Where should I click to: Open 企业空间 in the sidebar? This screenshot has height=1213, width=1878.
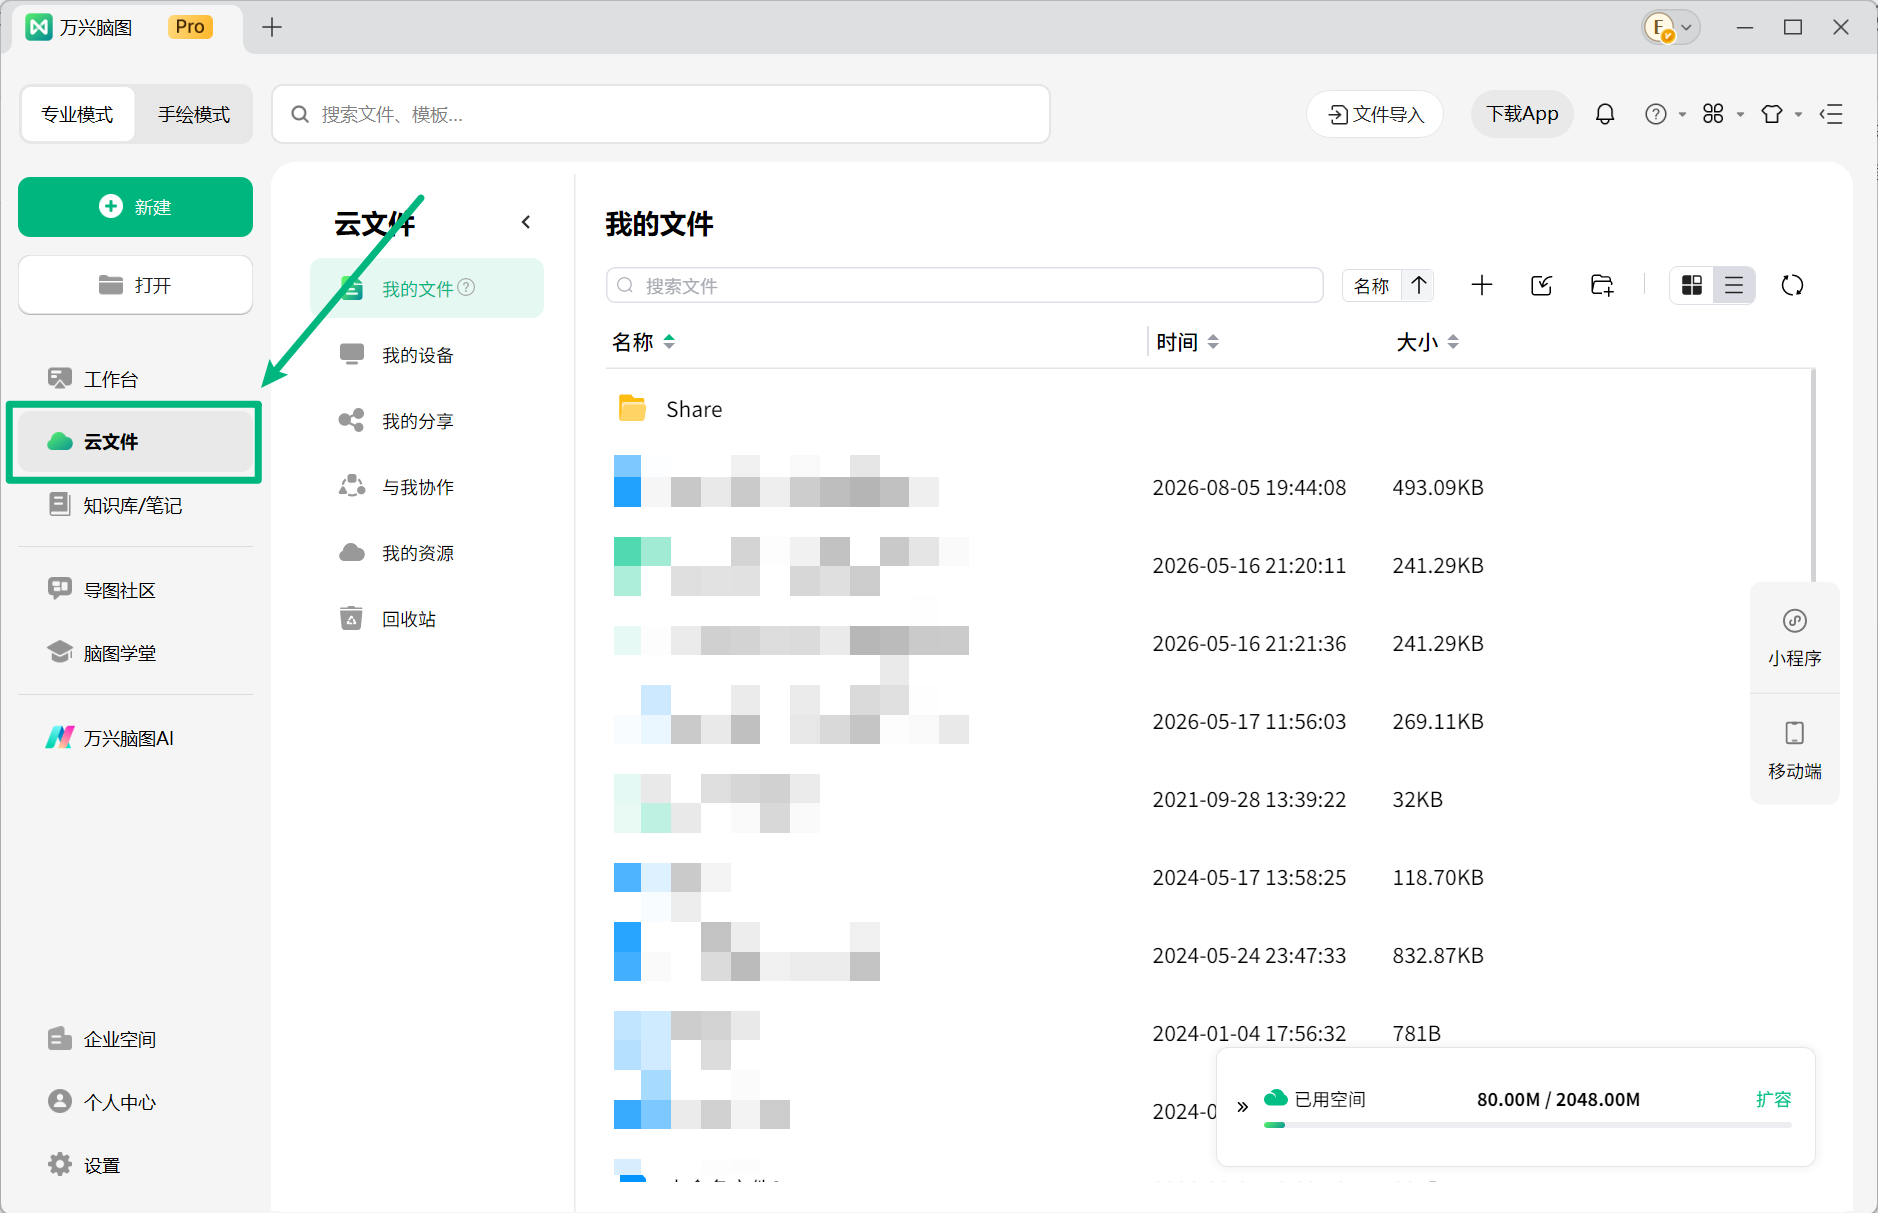(135, 1039)
